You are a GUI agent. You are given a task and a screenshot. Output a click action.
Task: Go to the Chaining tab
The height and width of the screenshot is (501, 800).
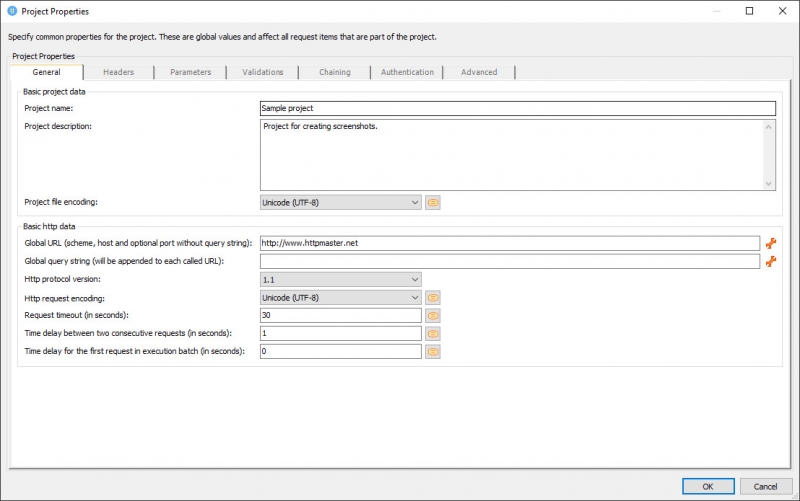click(335, 72)
